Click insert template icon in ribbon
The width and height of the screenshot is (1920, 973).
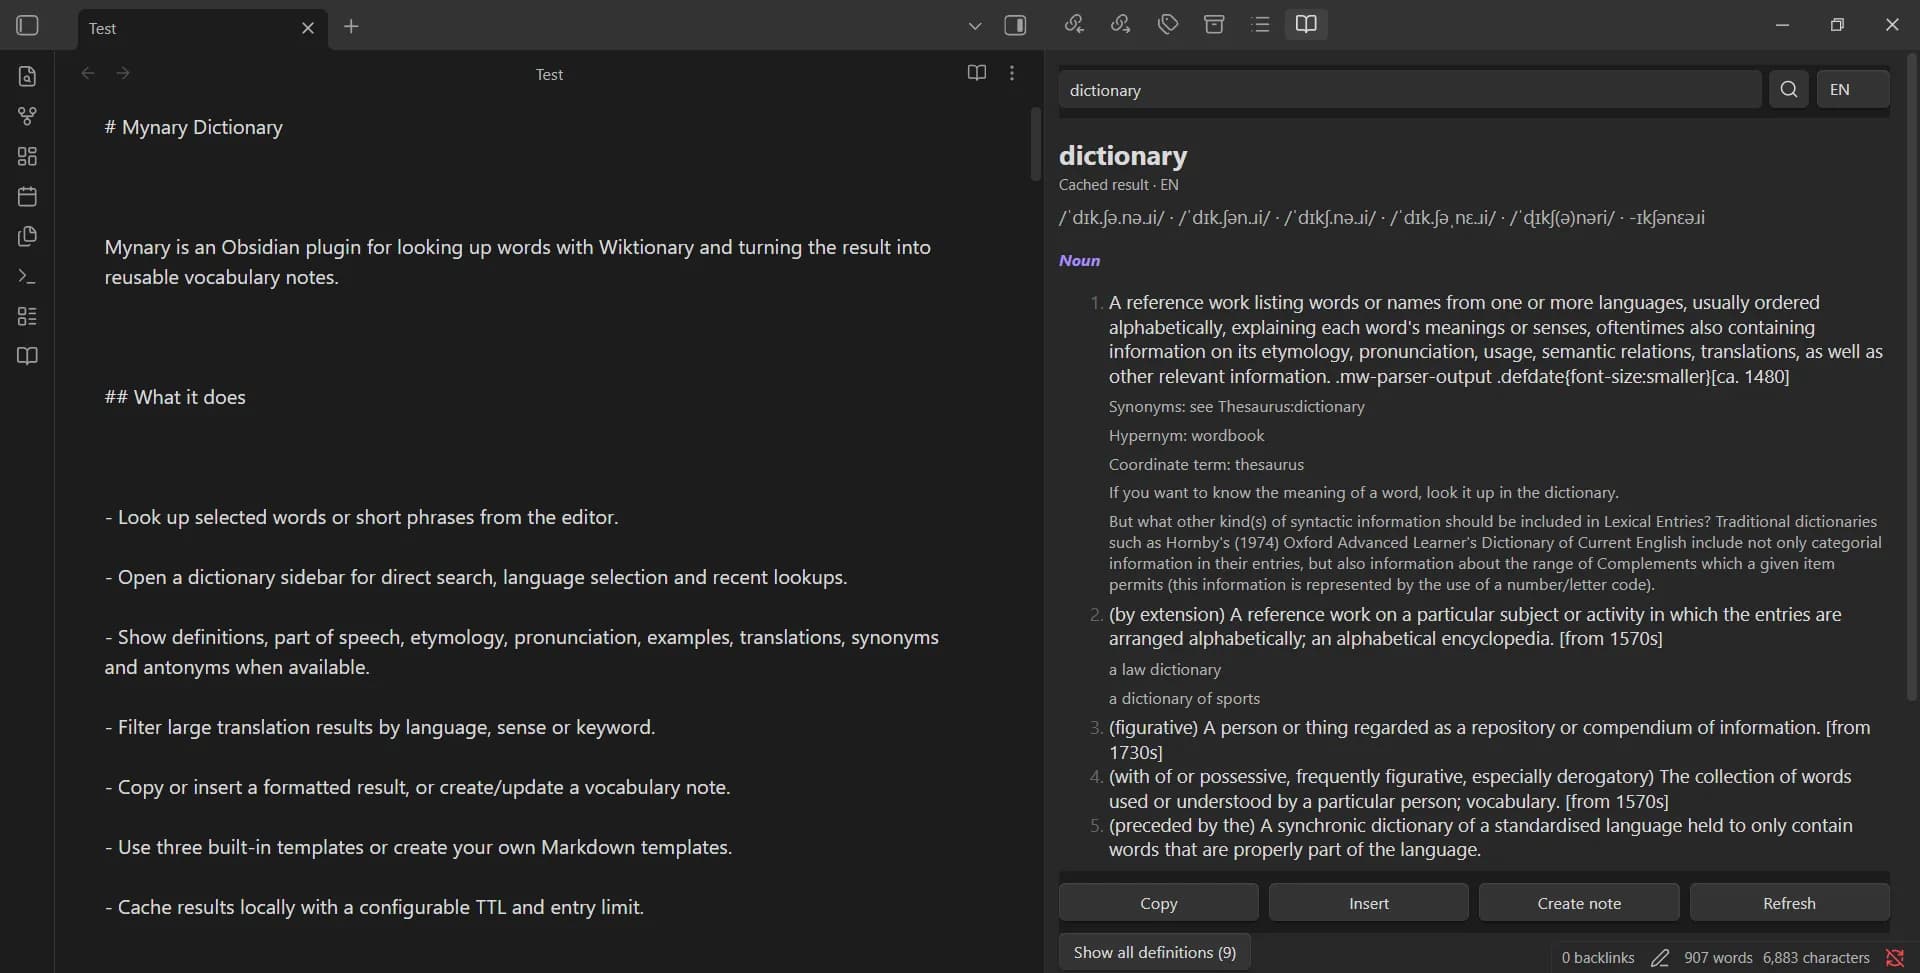point(27,236)
